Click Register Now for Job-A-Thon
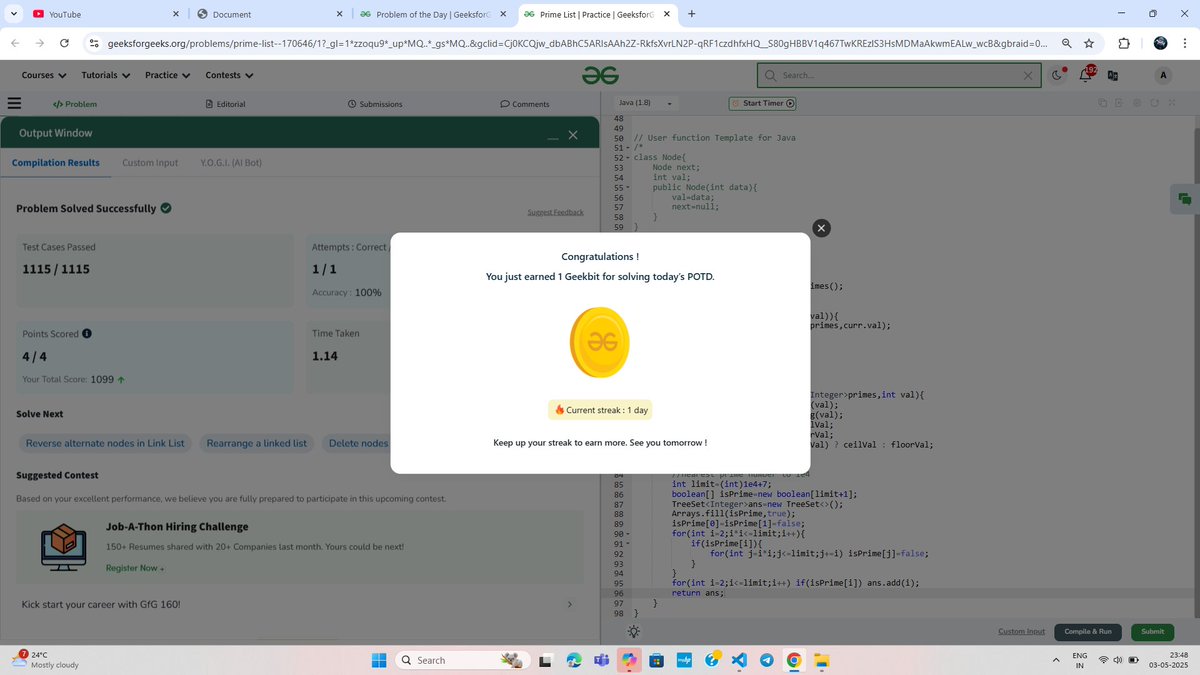 [135, 568]
